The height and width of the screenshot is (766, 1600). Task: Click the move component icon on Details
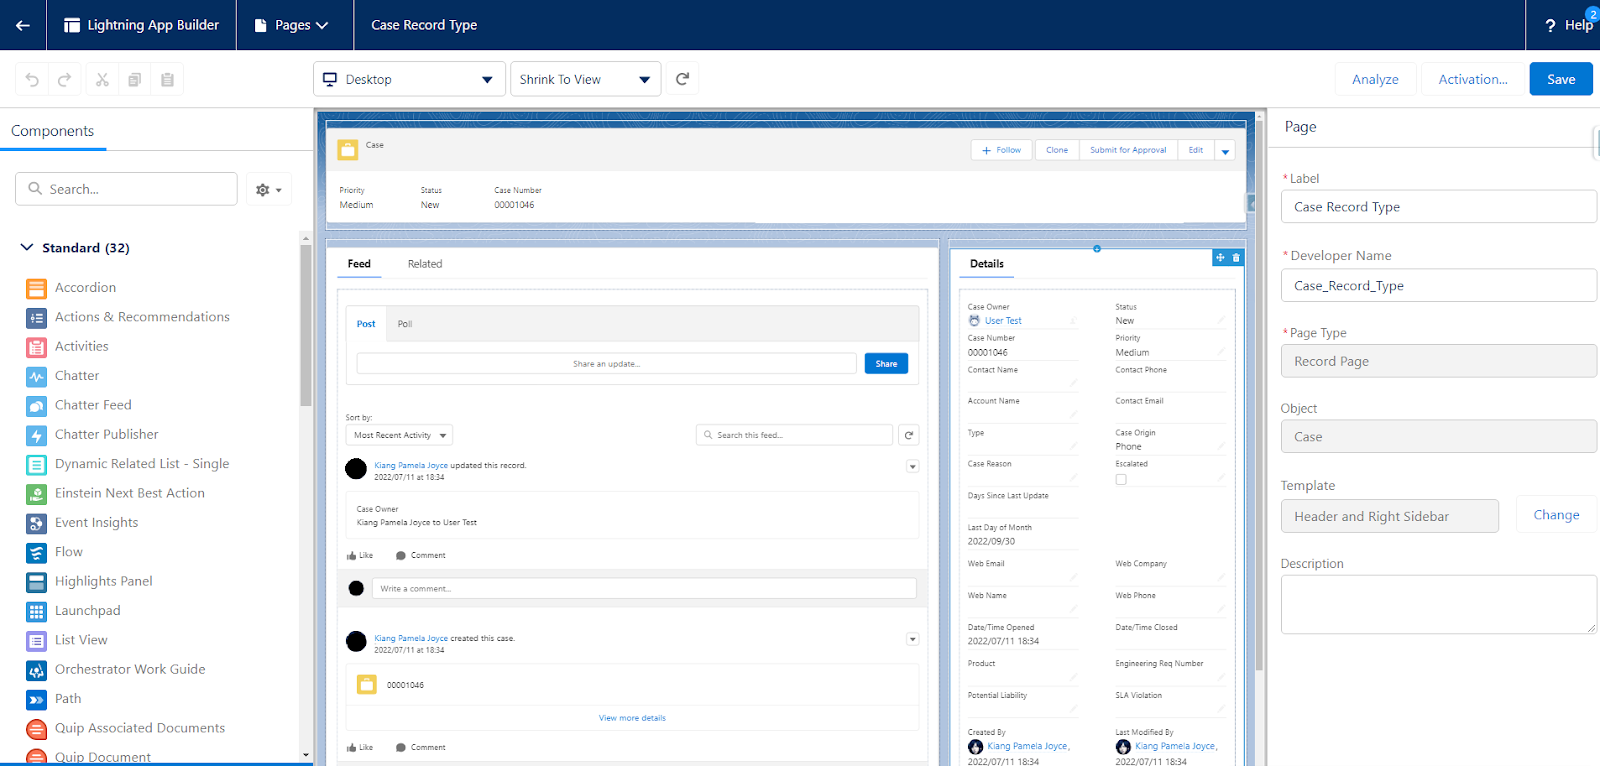click(1220, 258)
